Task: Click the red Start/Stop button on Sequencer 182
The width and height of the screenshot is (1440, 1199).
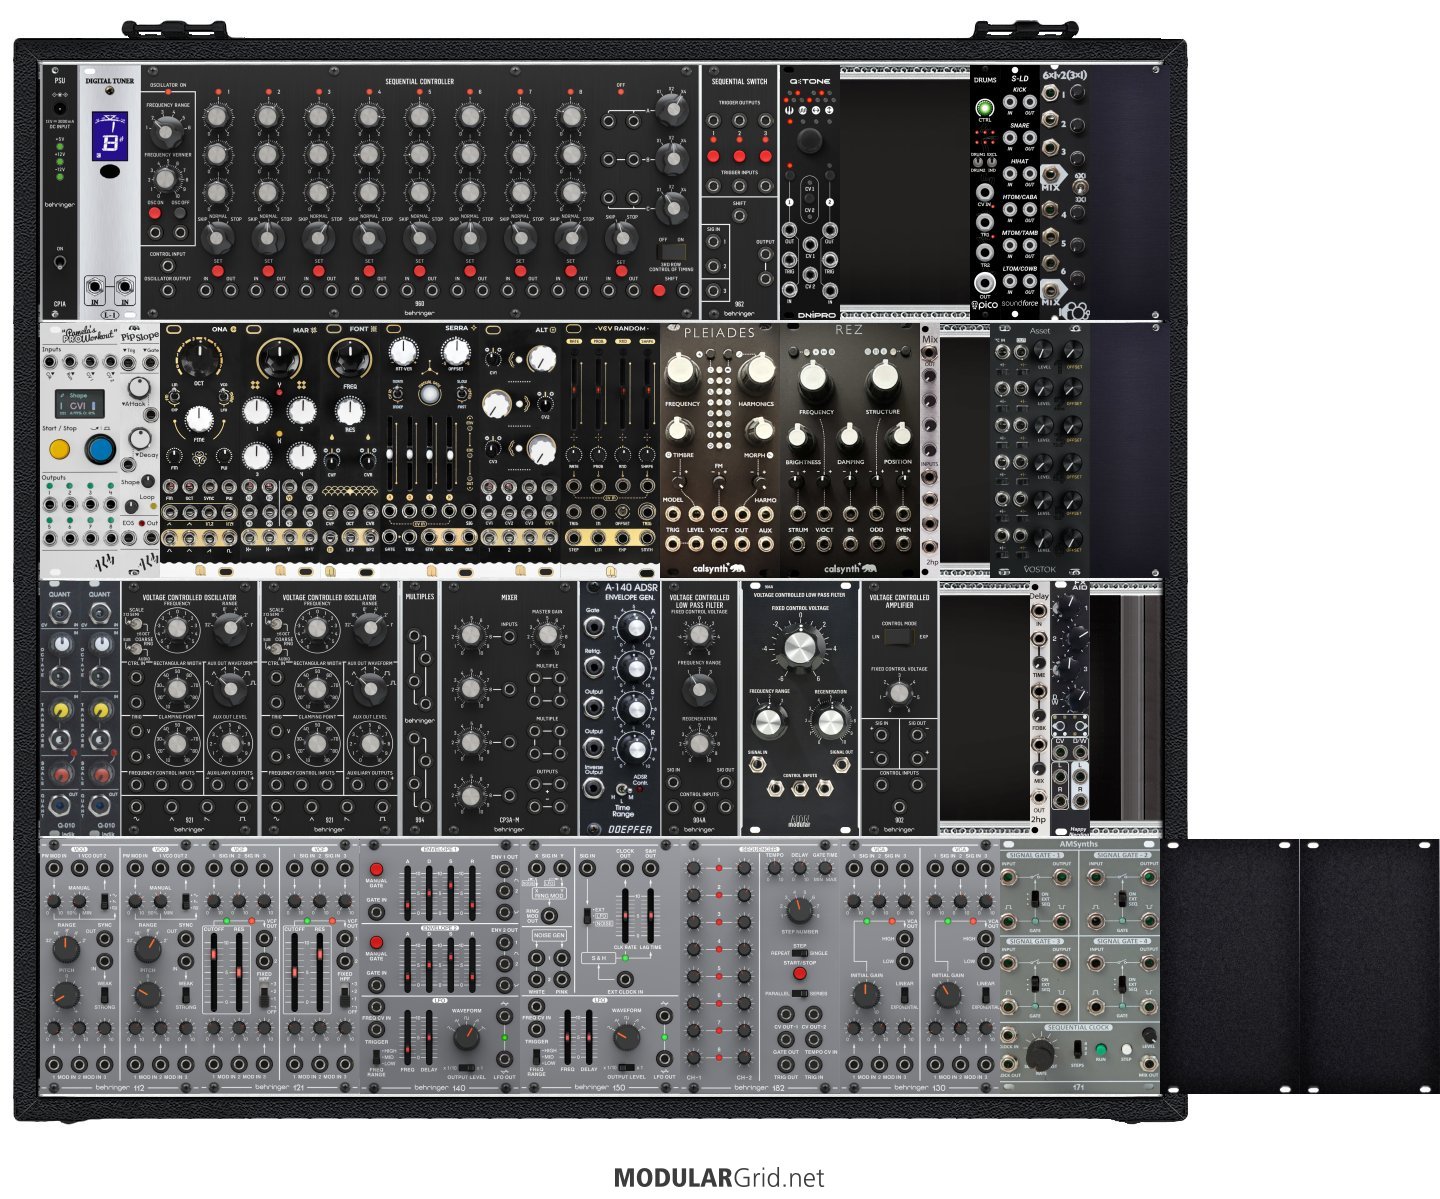Action: click(x=799, y=973)
